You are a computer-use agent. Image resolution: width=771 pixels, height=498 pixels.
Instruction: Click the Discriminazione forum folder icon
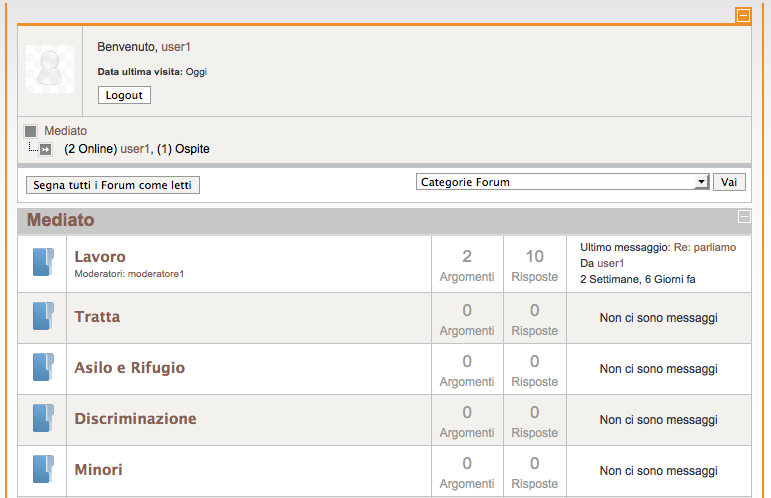pyautogui.click(x=42, y=418)
